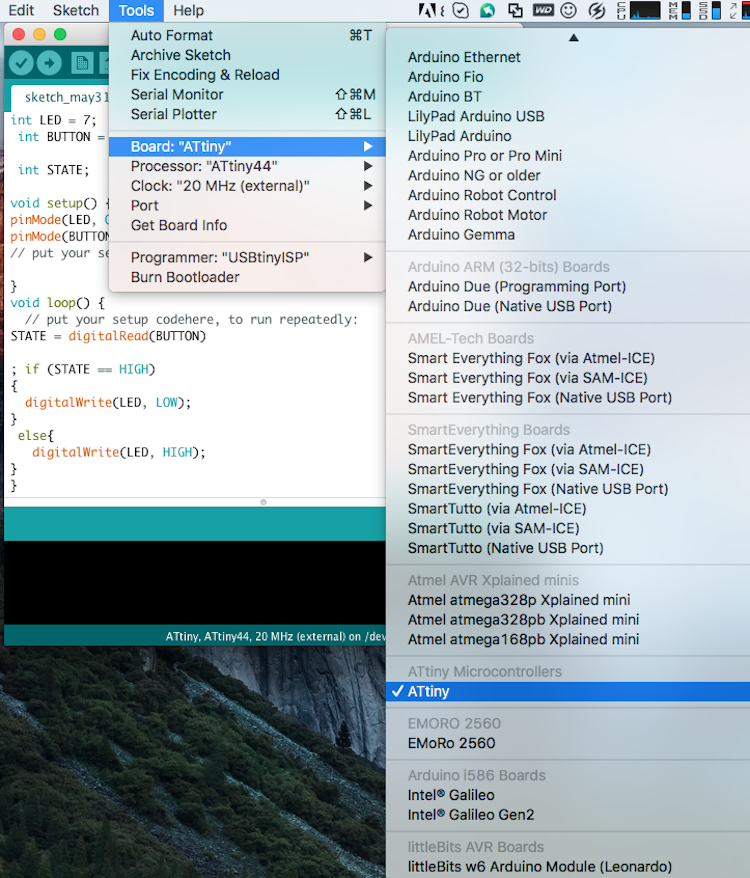The height and width of the screenshot is (878, 750).
Task: Click the green circular arrow icon in menu bar
Action: tap(488, 10)
